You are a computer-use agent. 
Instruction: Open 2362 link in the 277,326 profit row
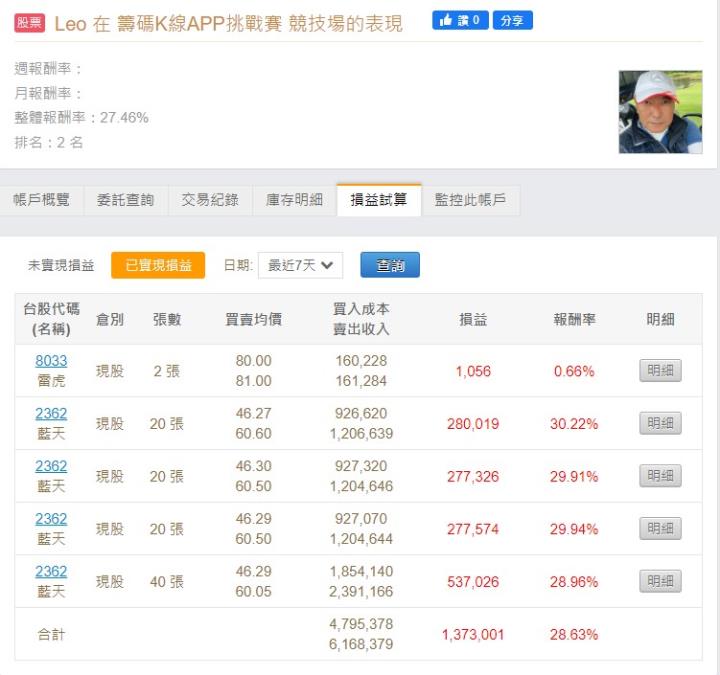tap(51, 466)
